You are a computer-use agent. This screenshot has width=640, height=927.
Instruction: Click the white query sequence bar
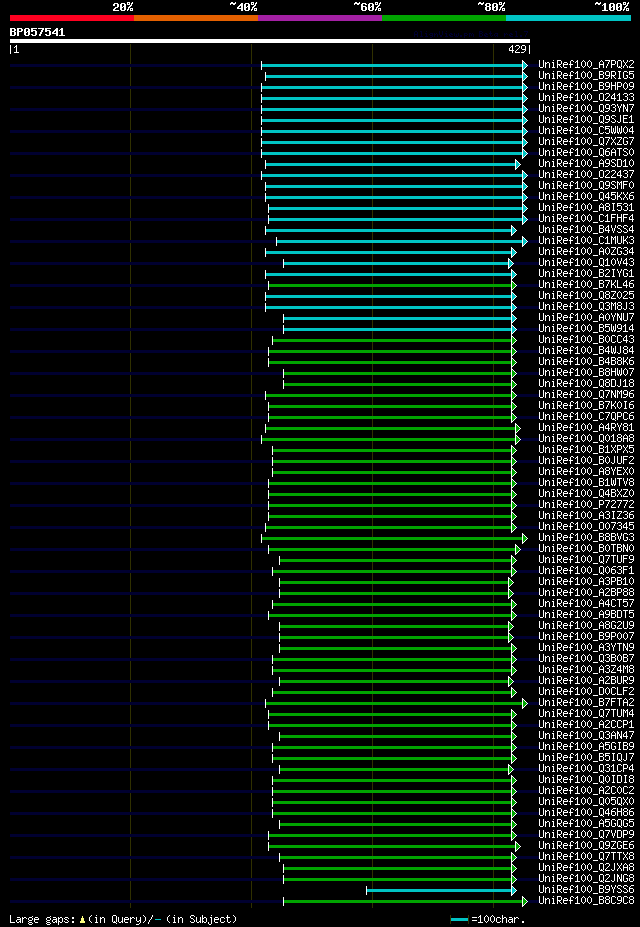pyautogui.click(x=269, y=41)
